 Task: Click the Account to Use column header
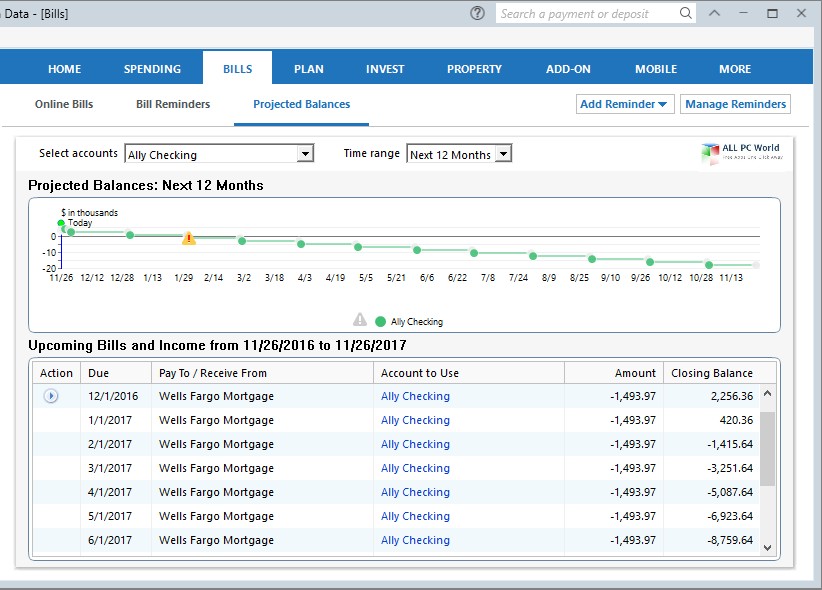pyautogui.click(x=469, y=373)
